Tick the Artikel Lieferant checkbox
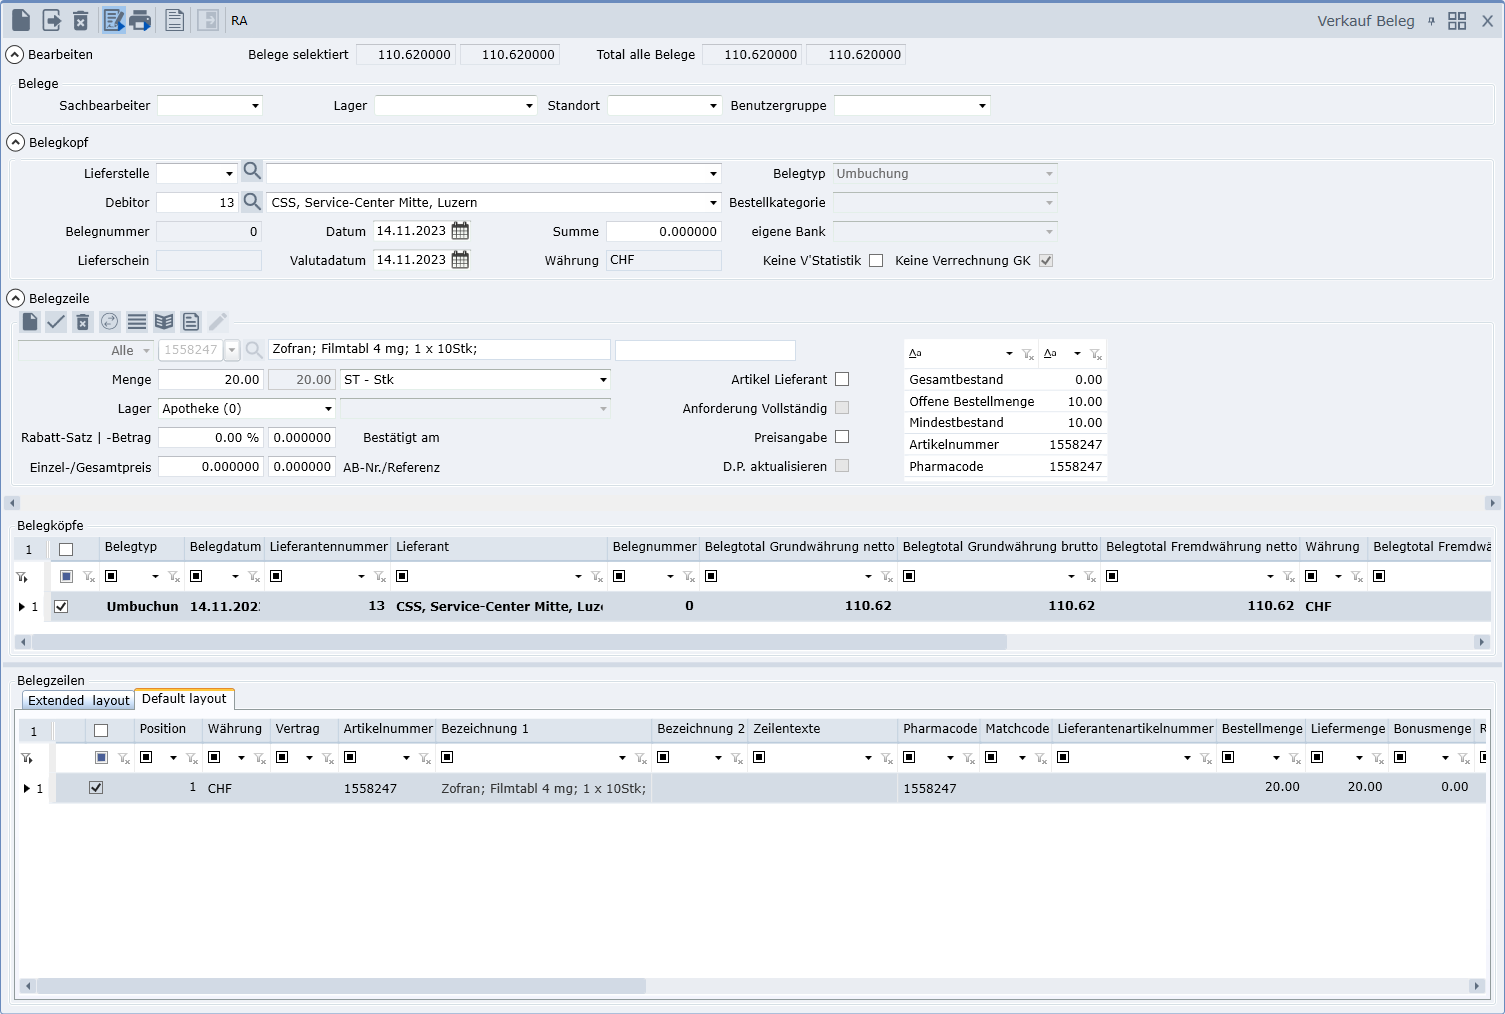Viewport: 1505px width, 1014px height. click(842, 379)
